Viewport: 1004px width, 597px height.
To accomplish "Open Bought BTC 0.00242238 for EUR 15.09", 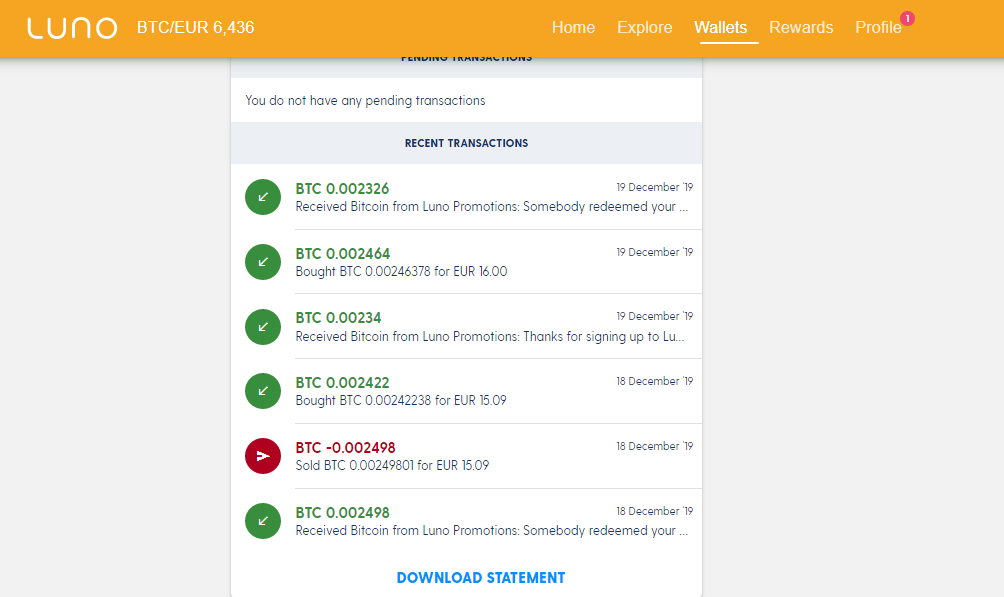I will coord(401,400).
